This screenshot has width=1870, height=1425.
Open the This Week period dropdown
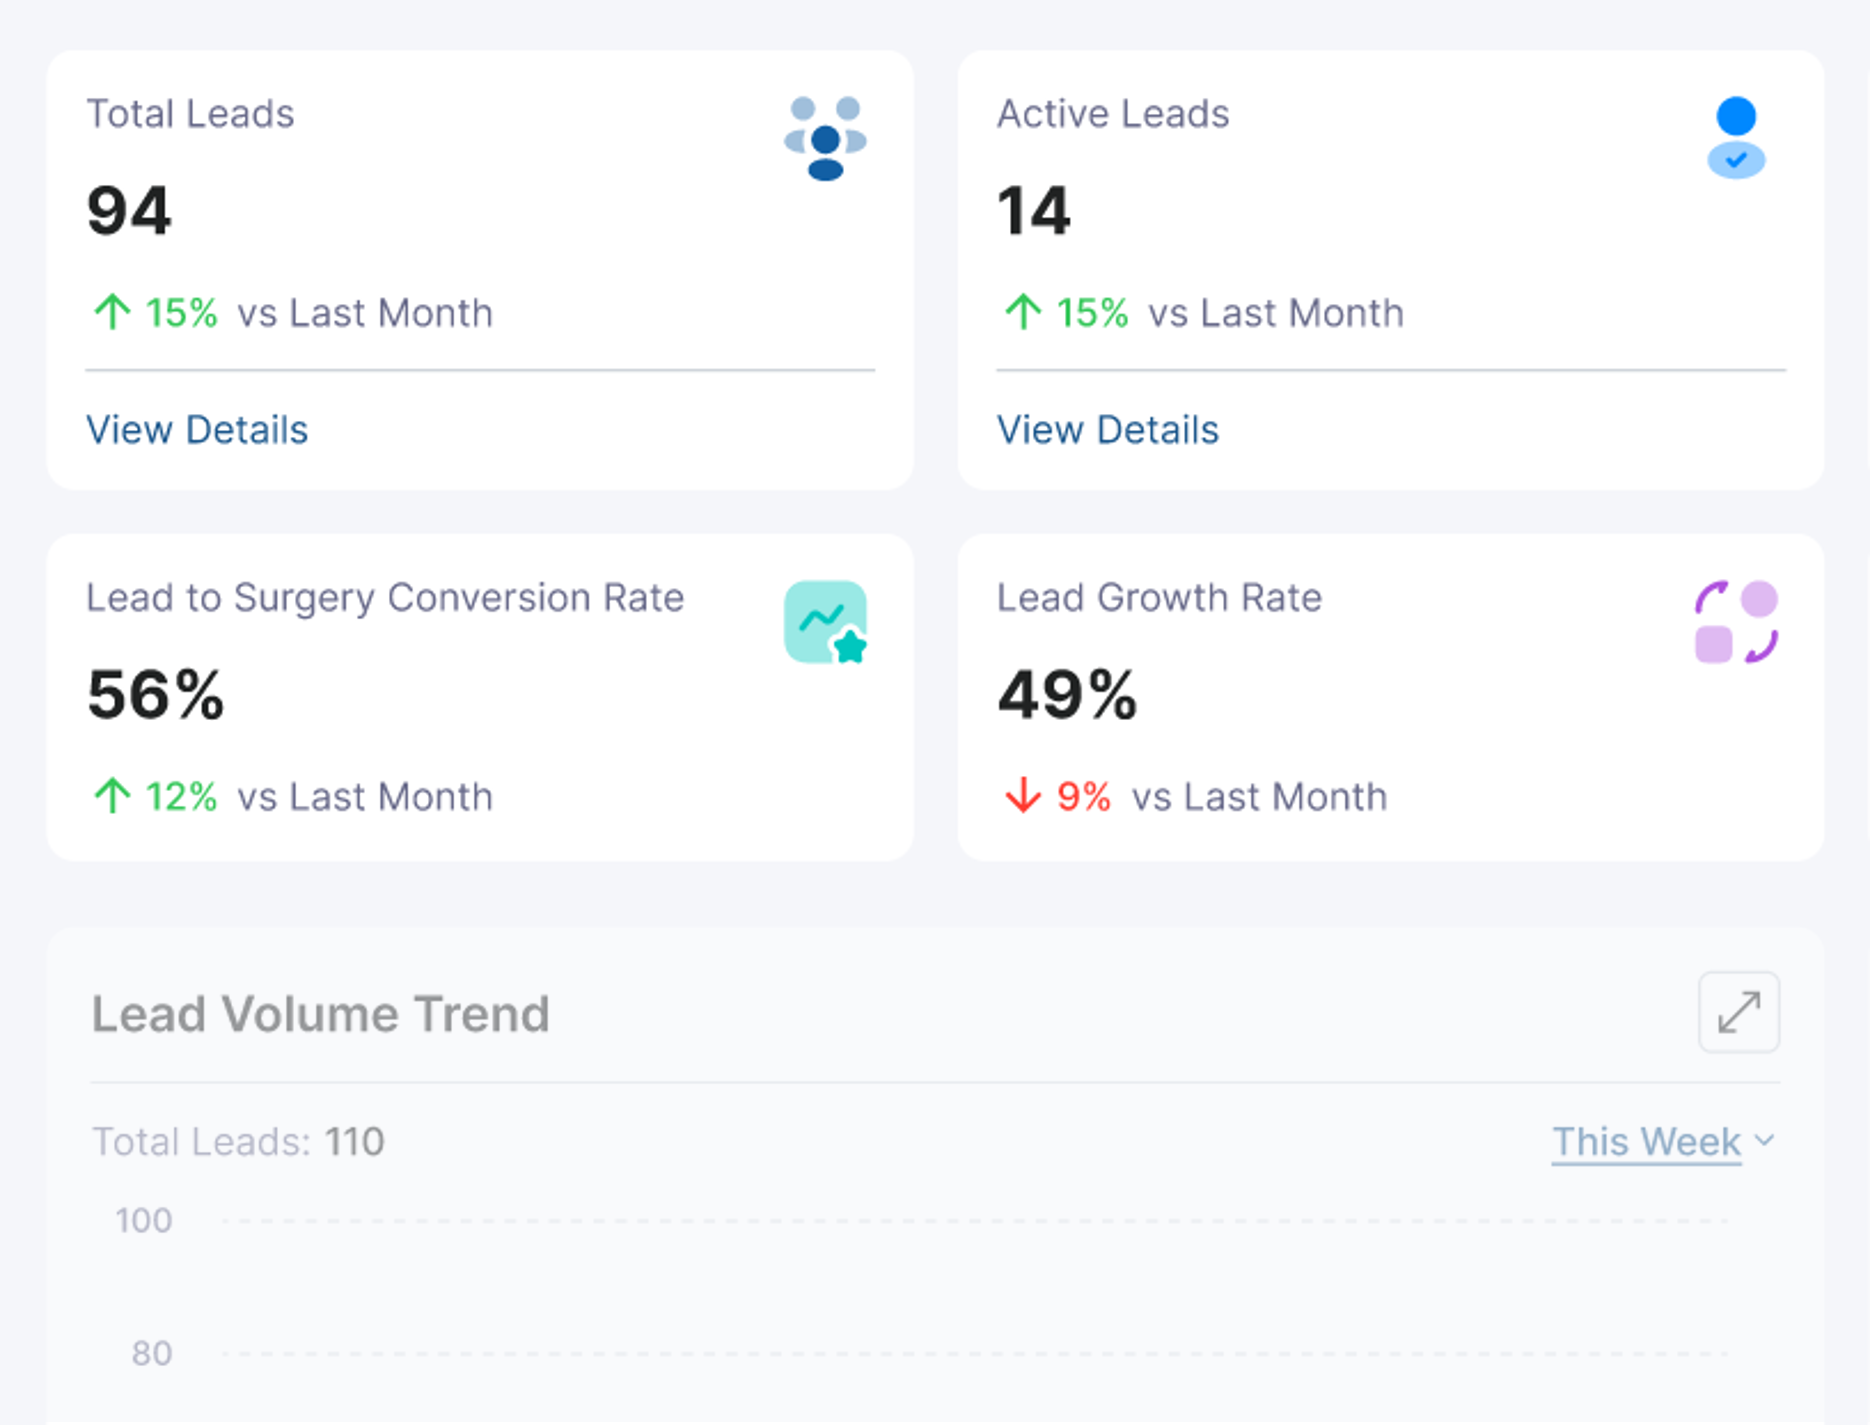pos(1646,1142)
